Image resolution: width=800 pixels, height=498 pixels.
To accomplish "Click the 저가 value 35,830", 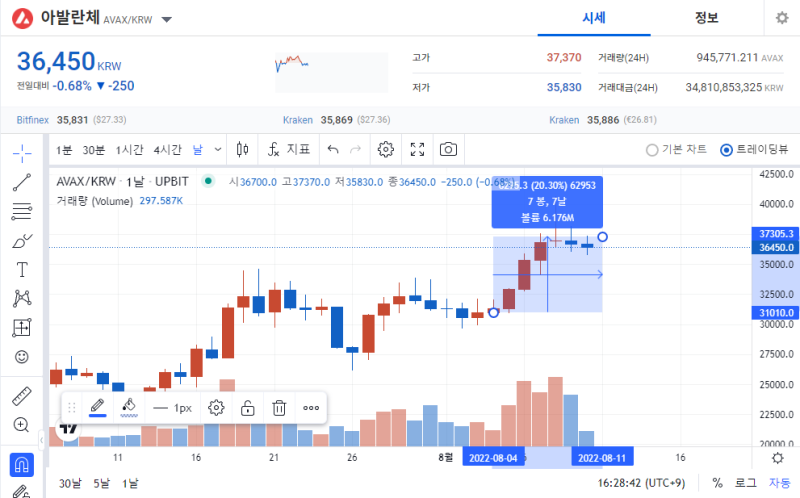I will [x=564, y=87].
